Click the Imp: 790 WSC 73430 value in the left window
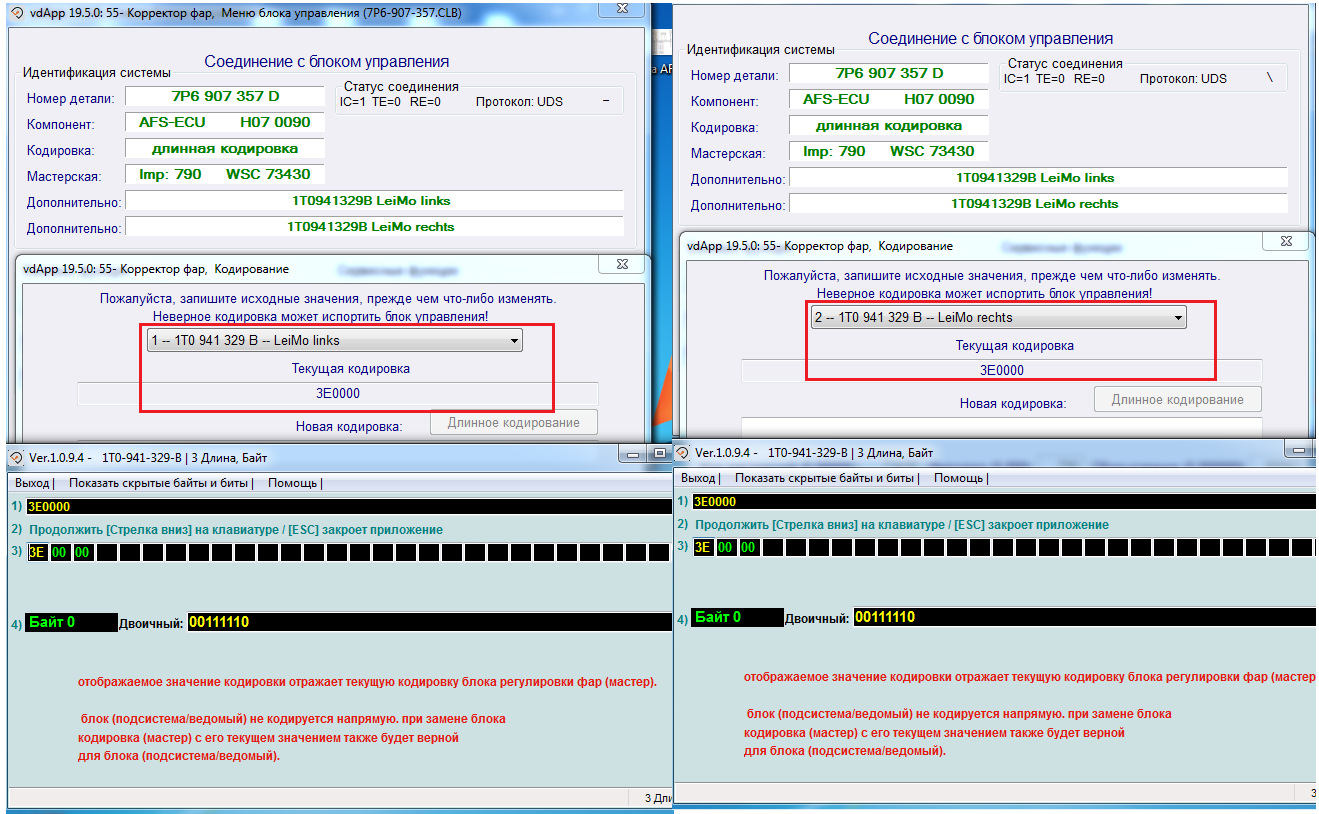The image size is (1319, 814). (225, 174)
